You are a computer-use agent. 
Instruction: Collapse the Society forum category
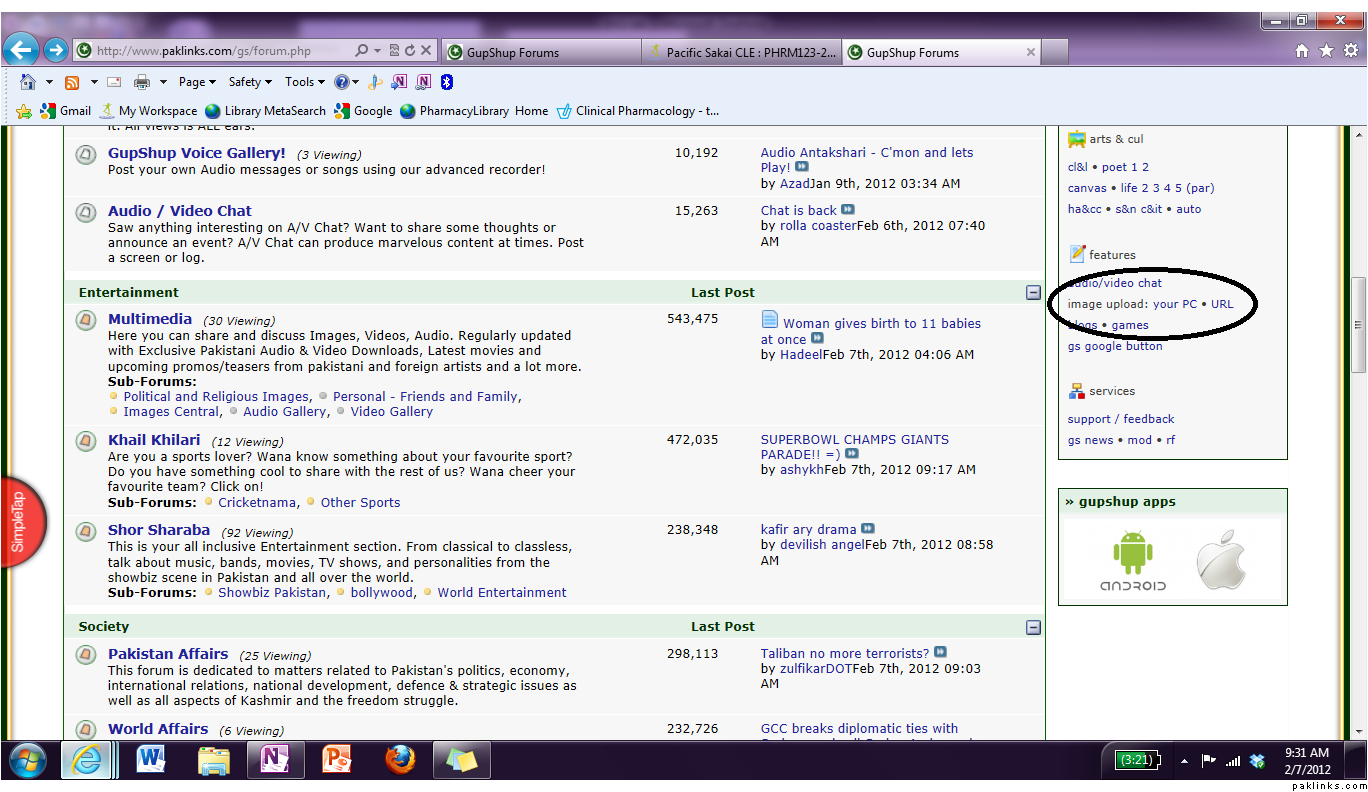(x=1033, y=627)
